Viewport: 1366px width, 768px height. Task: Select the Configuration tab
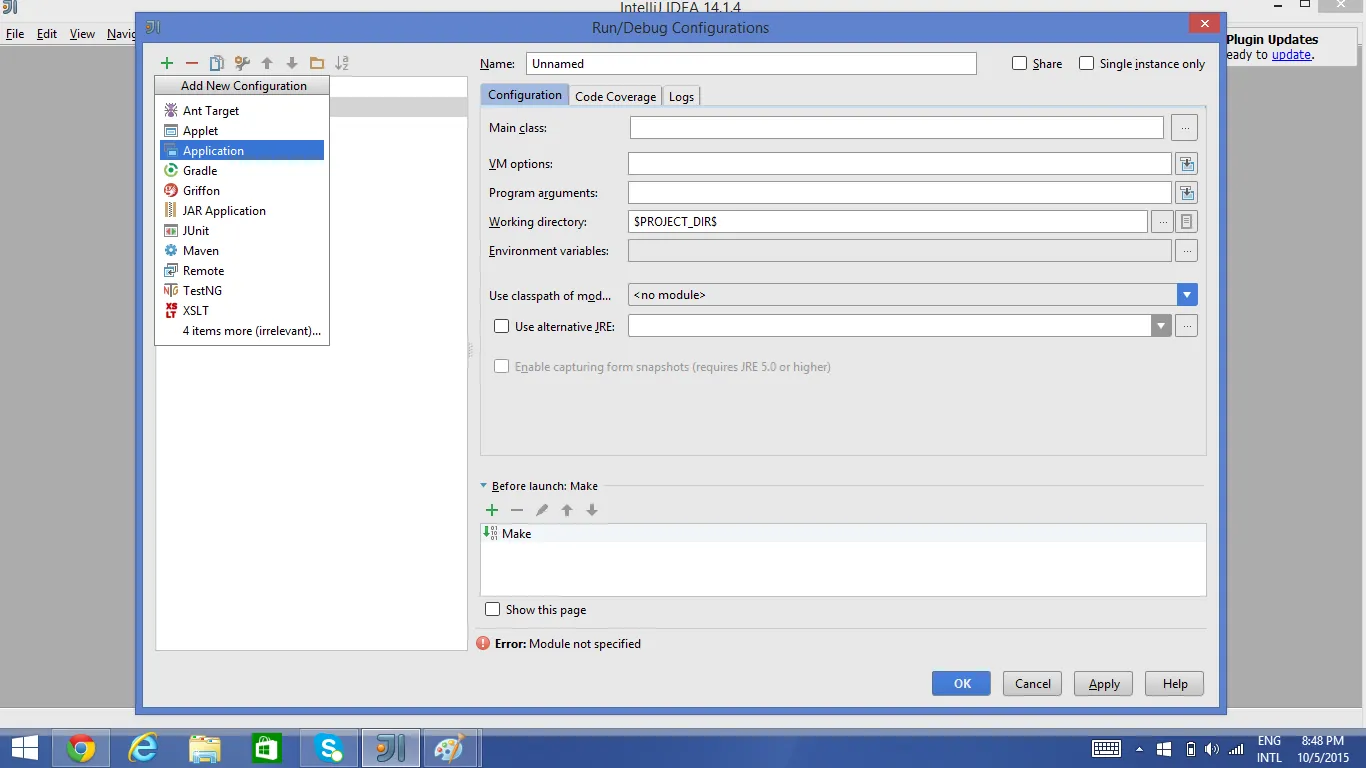pyautogui.click(x=525, y=95)
